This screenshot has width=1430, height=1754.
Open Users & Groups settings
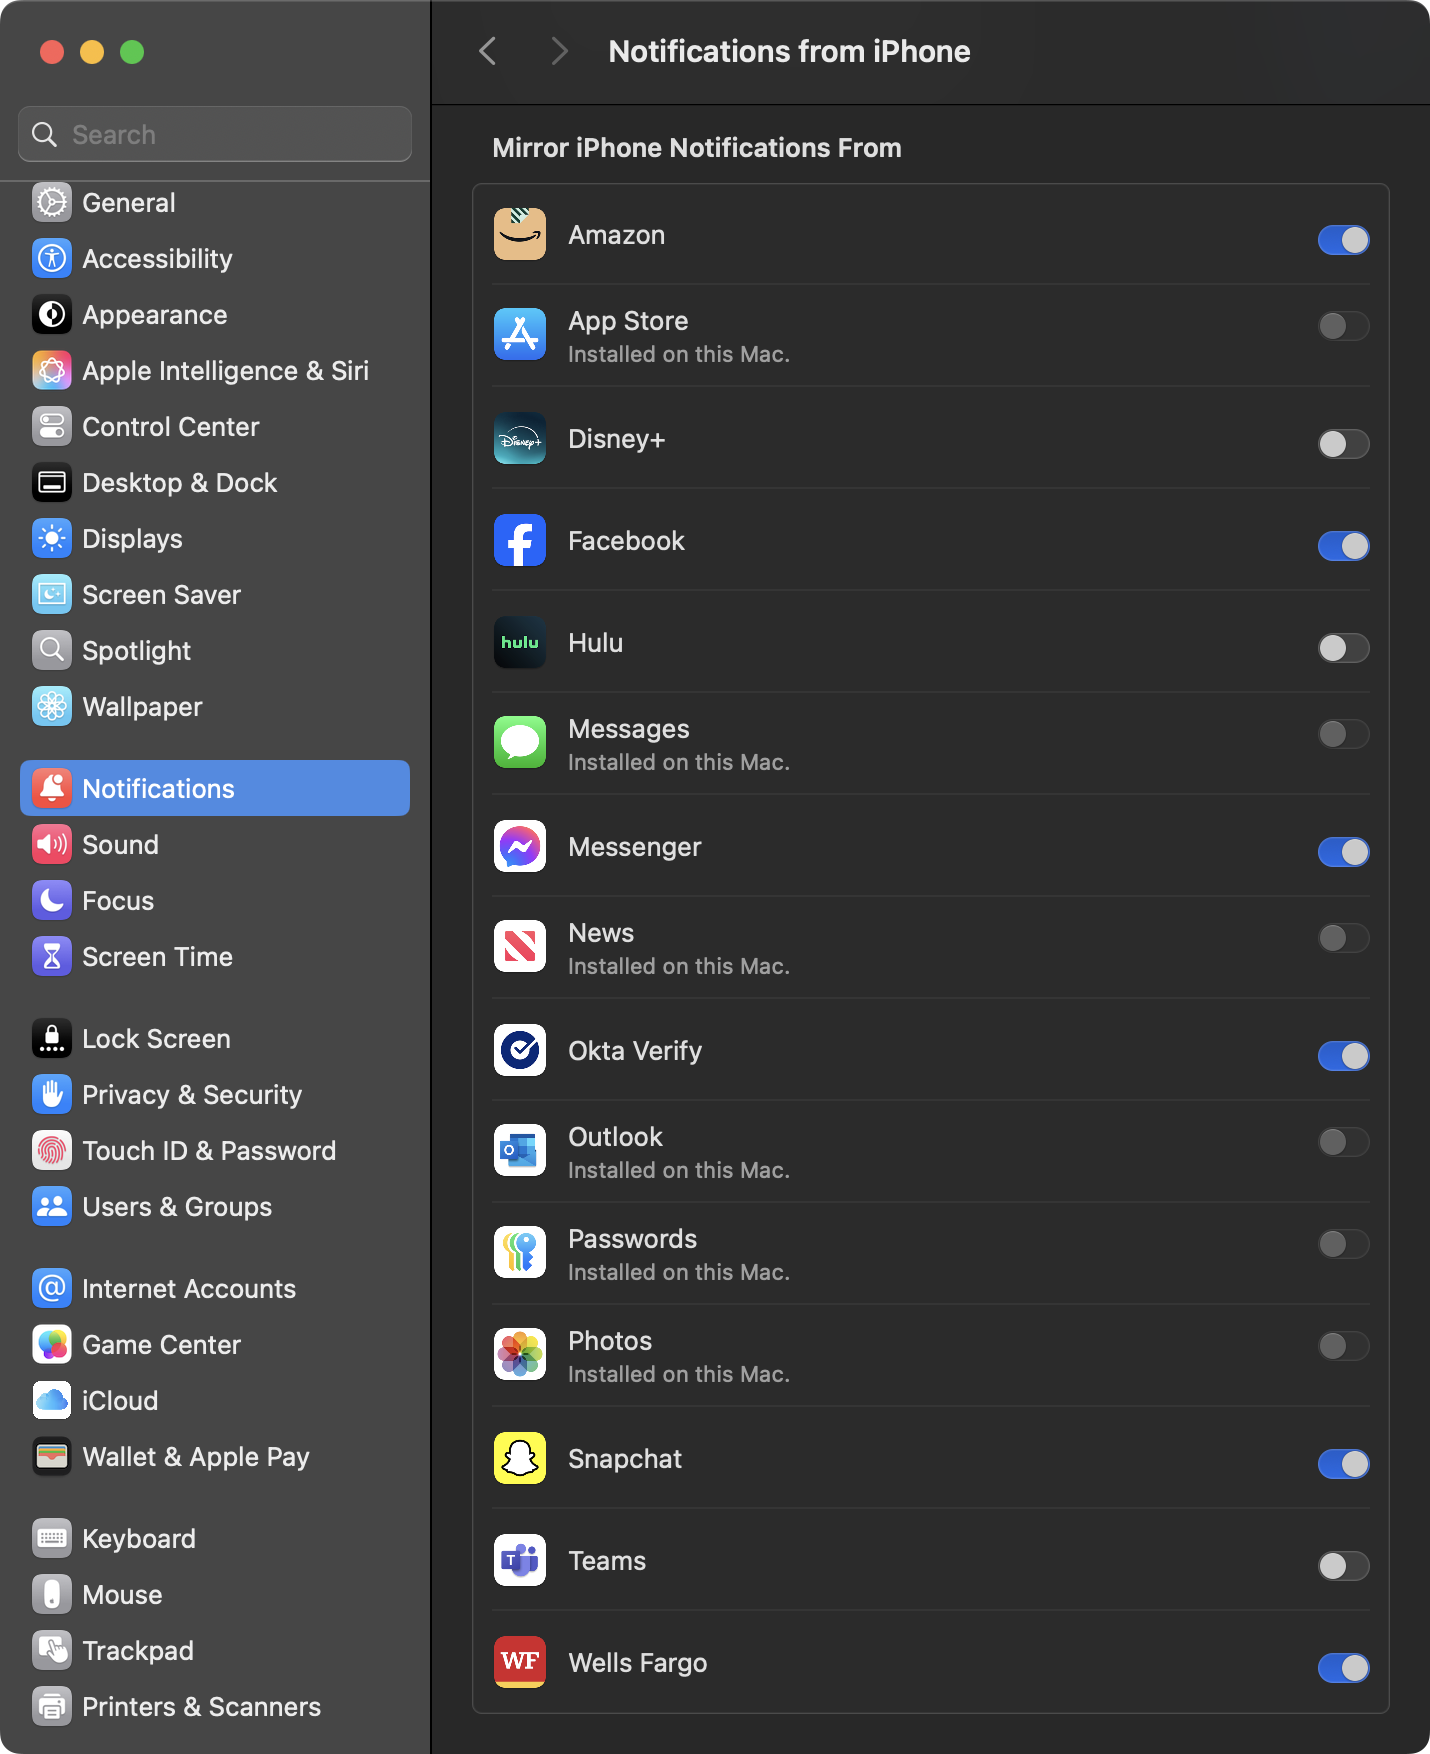click(215, 1206)
